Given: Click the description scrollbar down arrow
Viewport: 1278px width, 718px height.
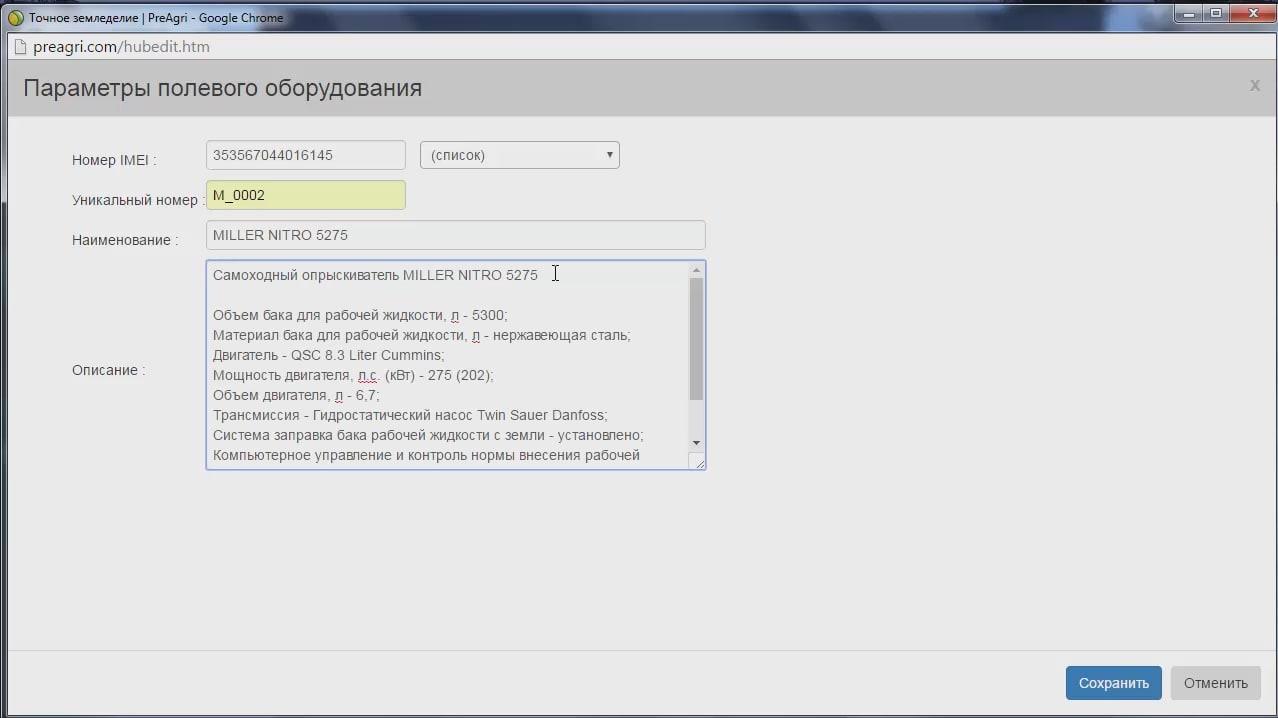Looking at the screenshot, I should [x=696, y=443].
